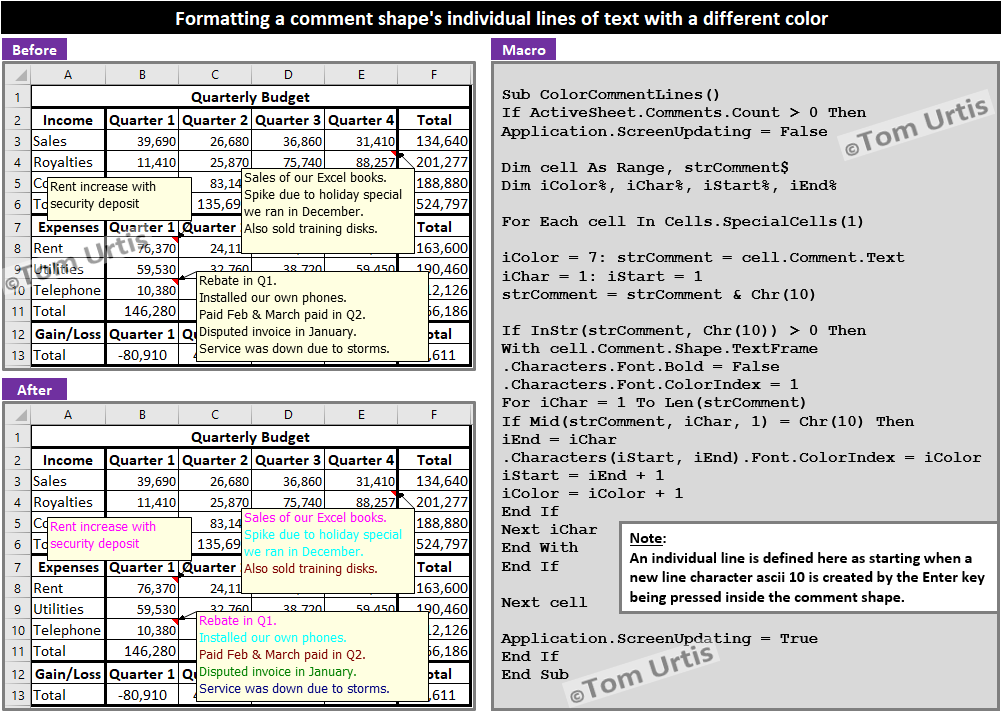Click the purple After label
The image size is (1003, 713).
[x=35, y=390]
